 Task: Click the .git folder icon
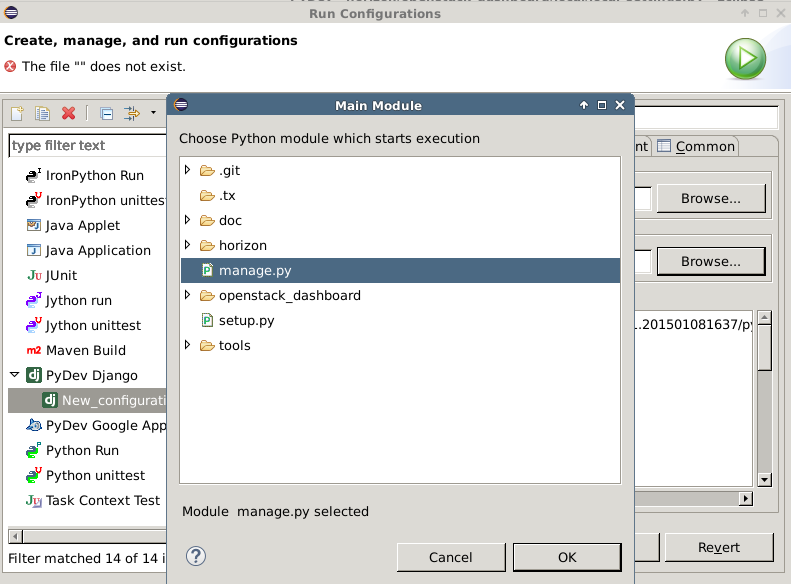(207, 170)
